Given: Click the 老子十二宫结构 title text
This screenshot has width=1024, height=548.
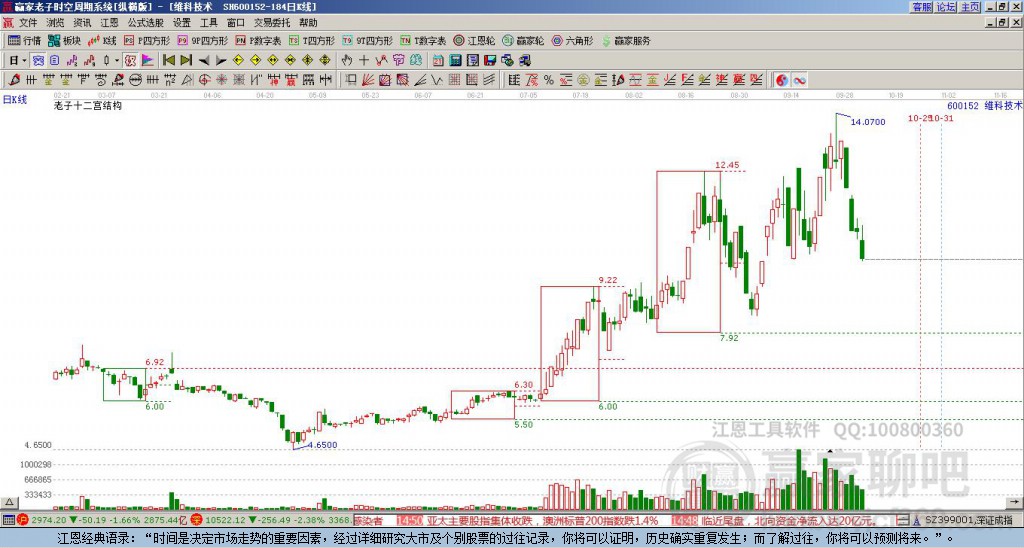Looking at the screenshot, I should [88, 105].
